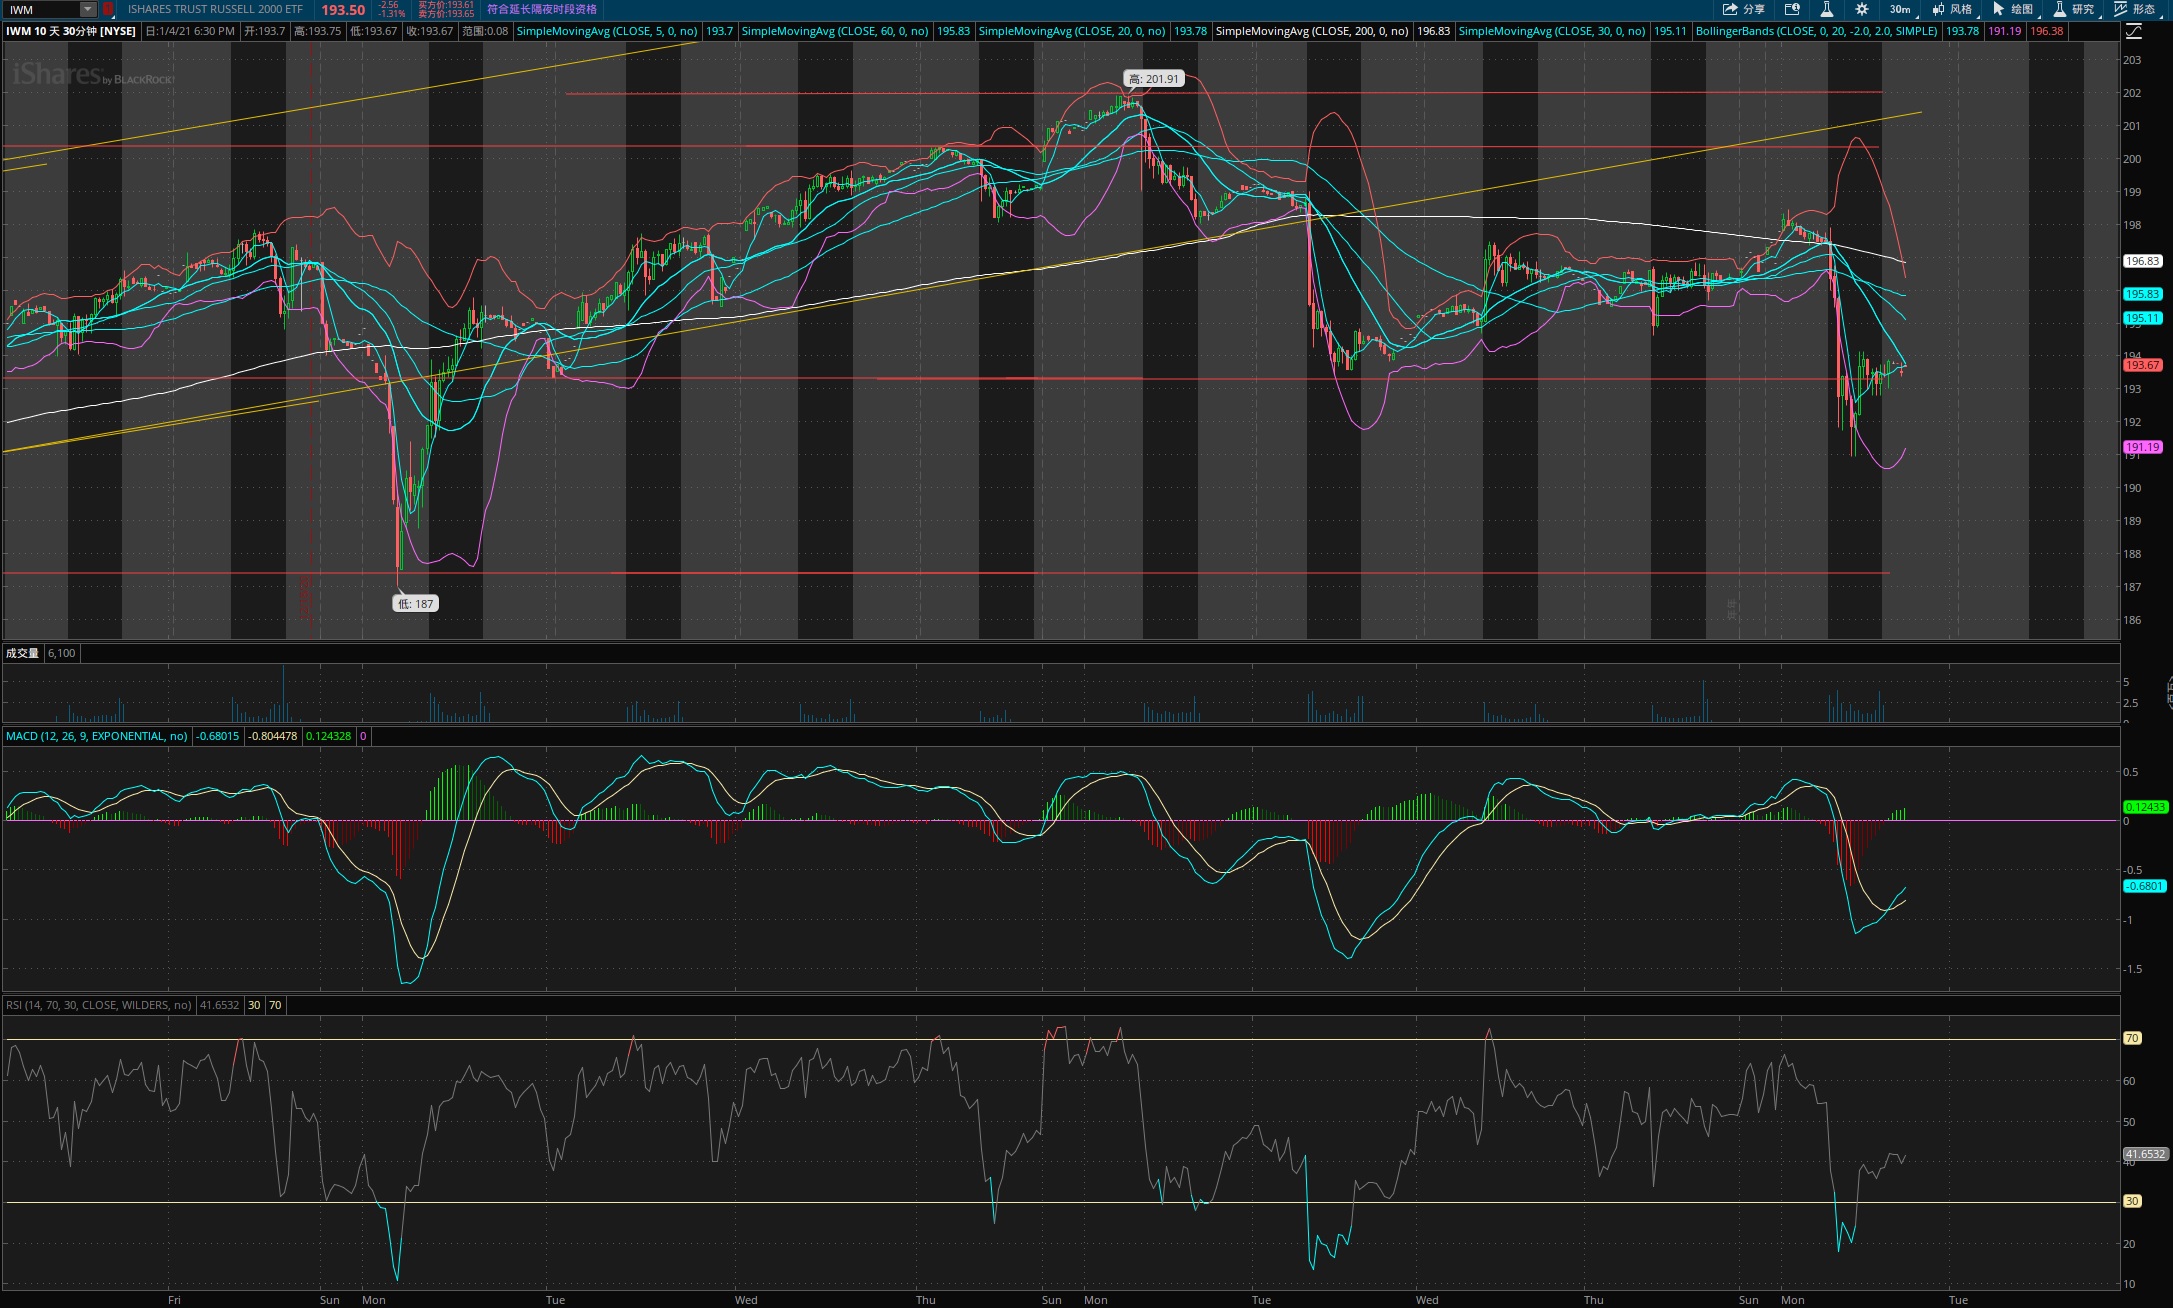
Task: Open the 形态 patterns dropdown
Action: click(2135, 9)
